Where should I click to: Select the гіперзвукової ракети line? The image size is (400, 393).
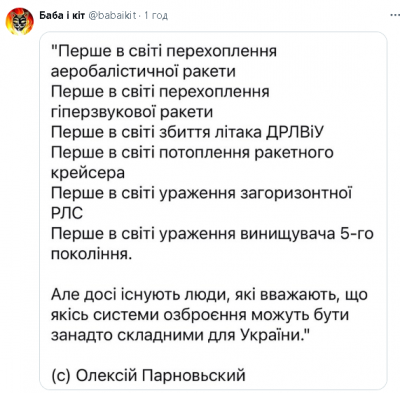coord(132,112)
